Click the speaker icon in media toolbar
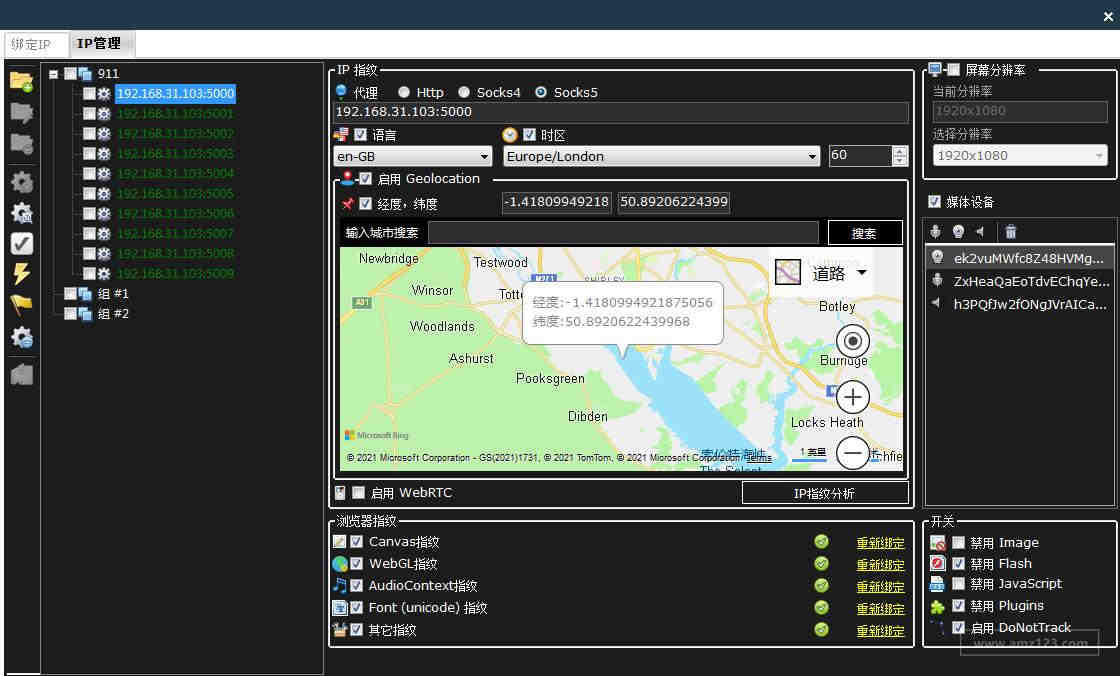Viewport: 1120px width, 676px height. [x=981, y=232]
